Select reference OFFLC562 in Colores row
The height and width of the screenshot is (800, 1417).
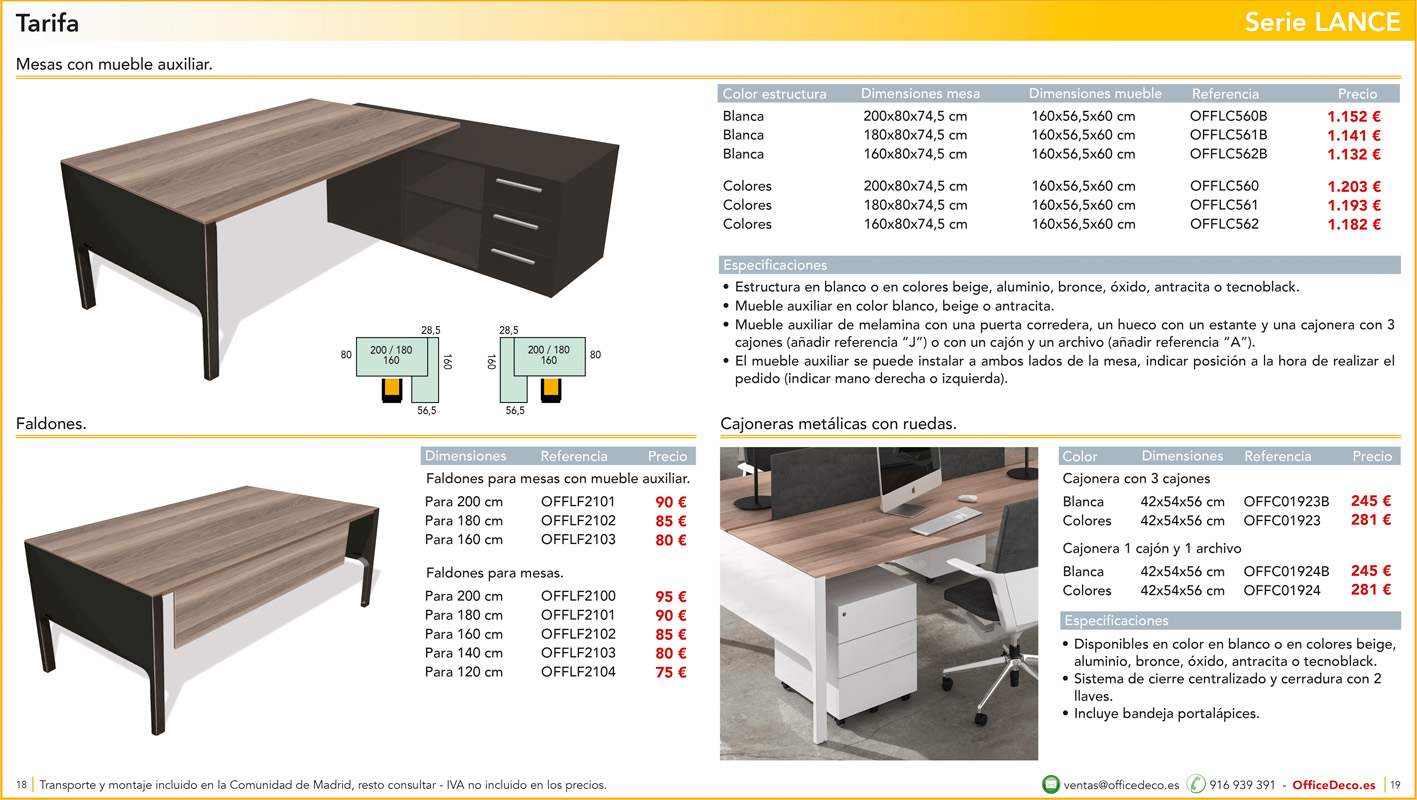[1224, 224]
